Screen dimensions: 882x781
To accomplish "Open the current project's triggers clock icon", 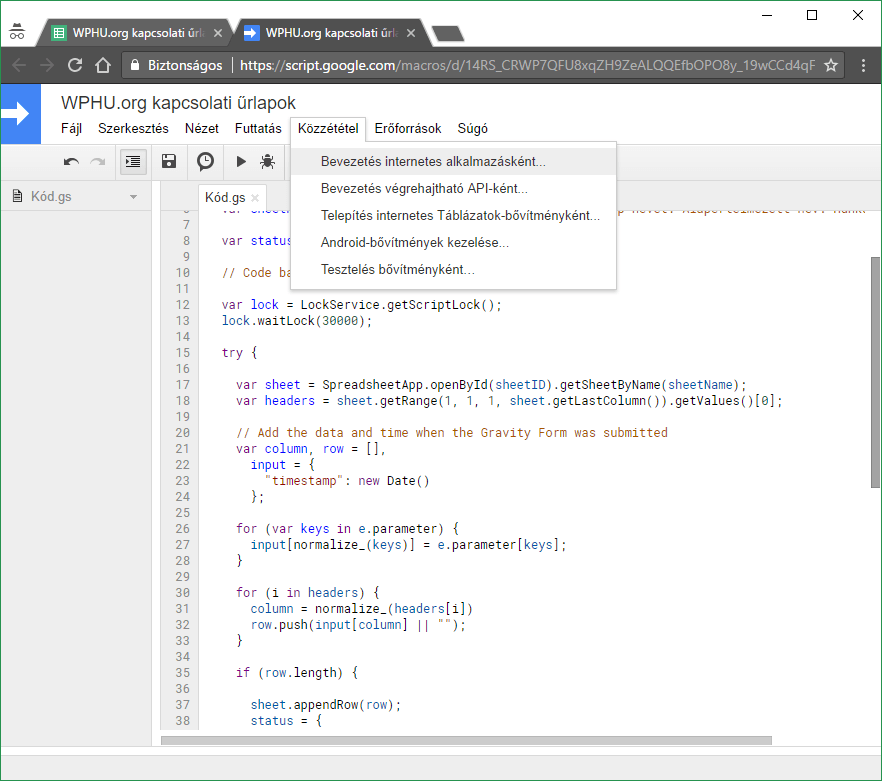I will pos(205,161).
